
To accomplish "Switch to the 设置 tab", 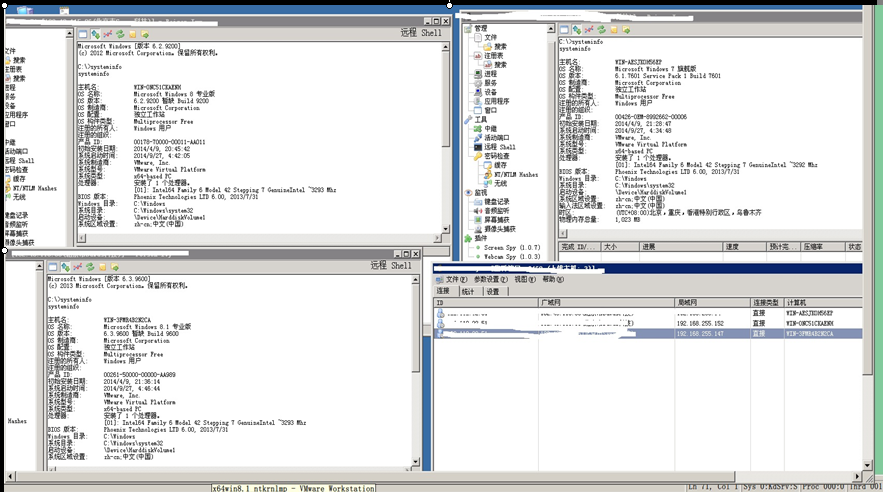I will 493,292.
